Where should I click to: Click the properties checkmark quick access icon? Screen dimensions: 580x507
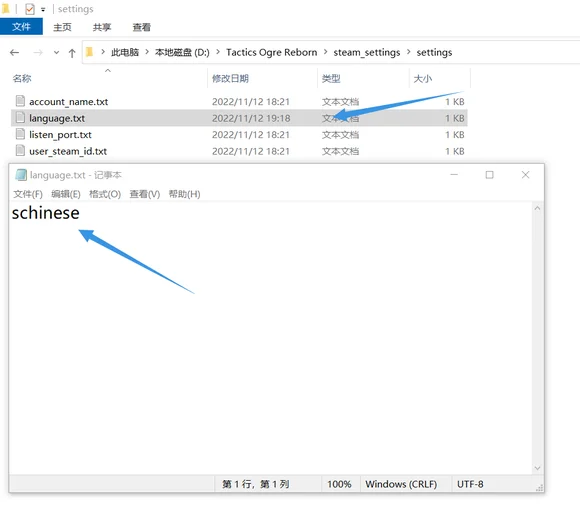click(x=30, y=9)
